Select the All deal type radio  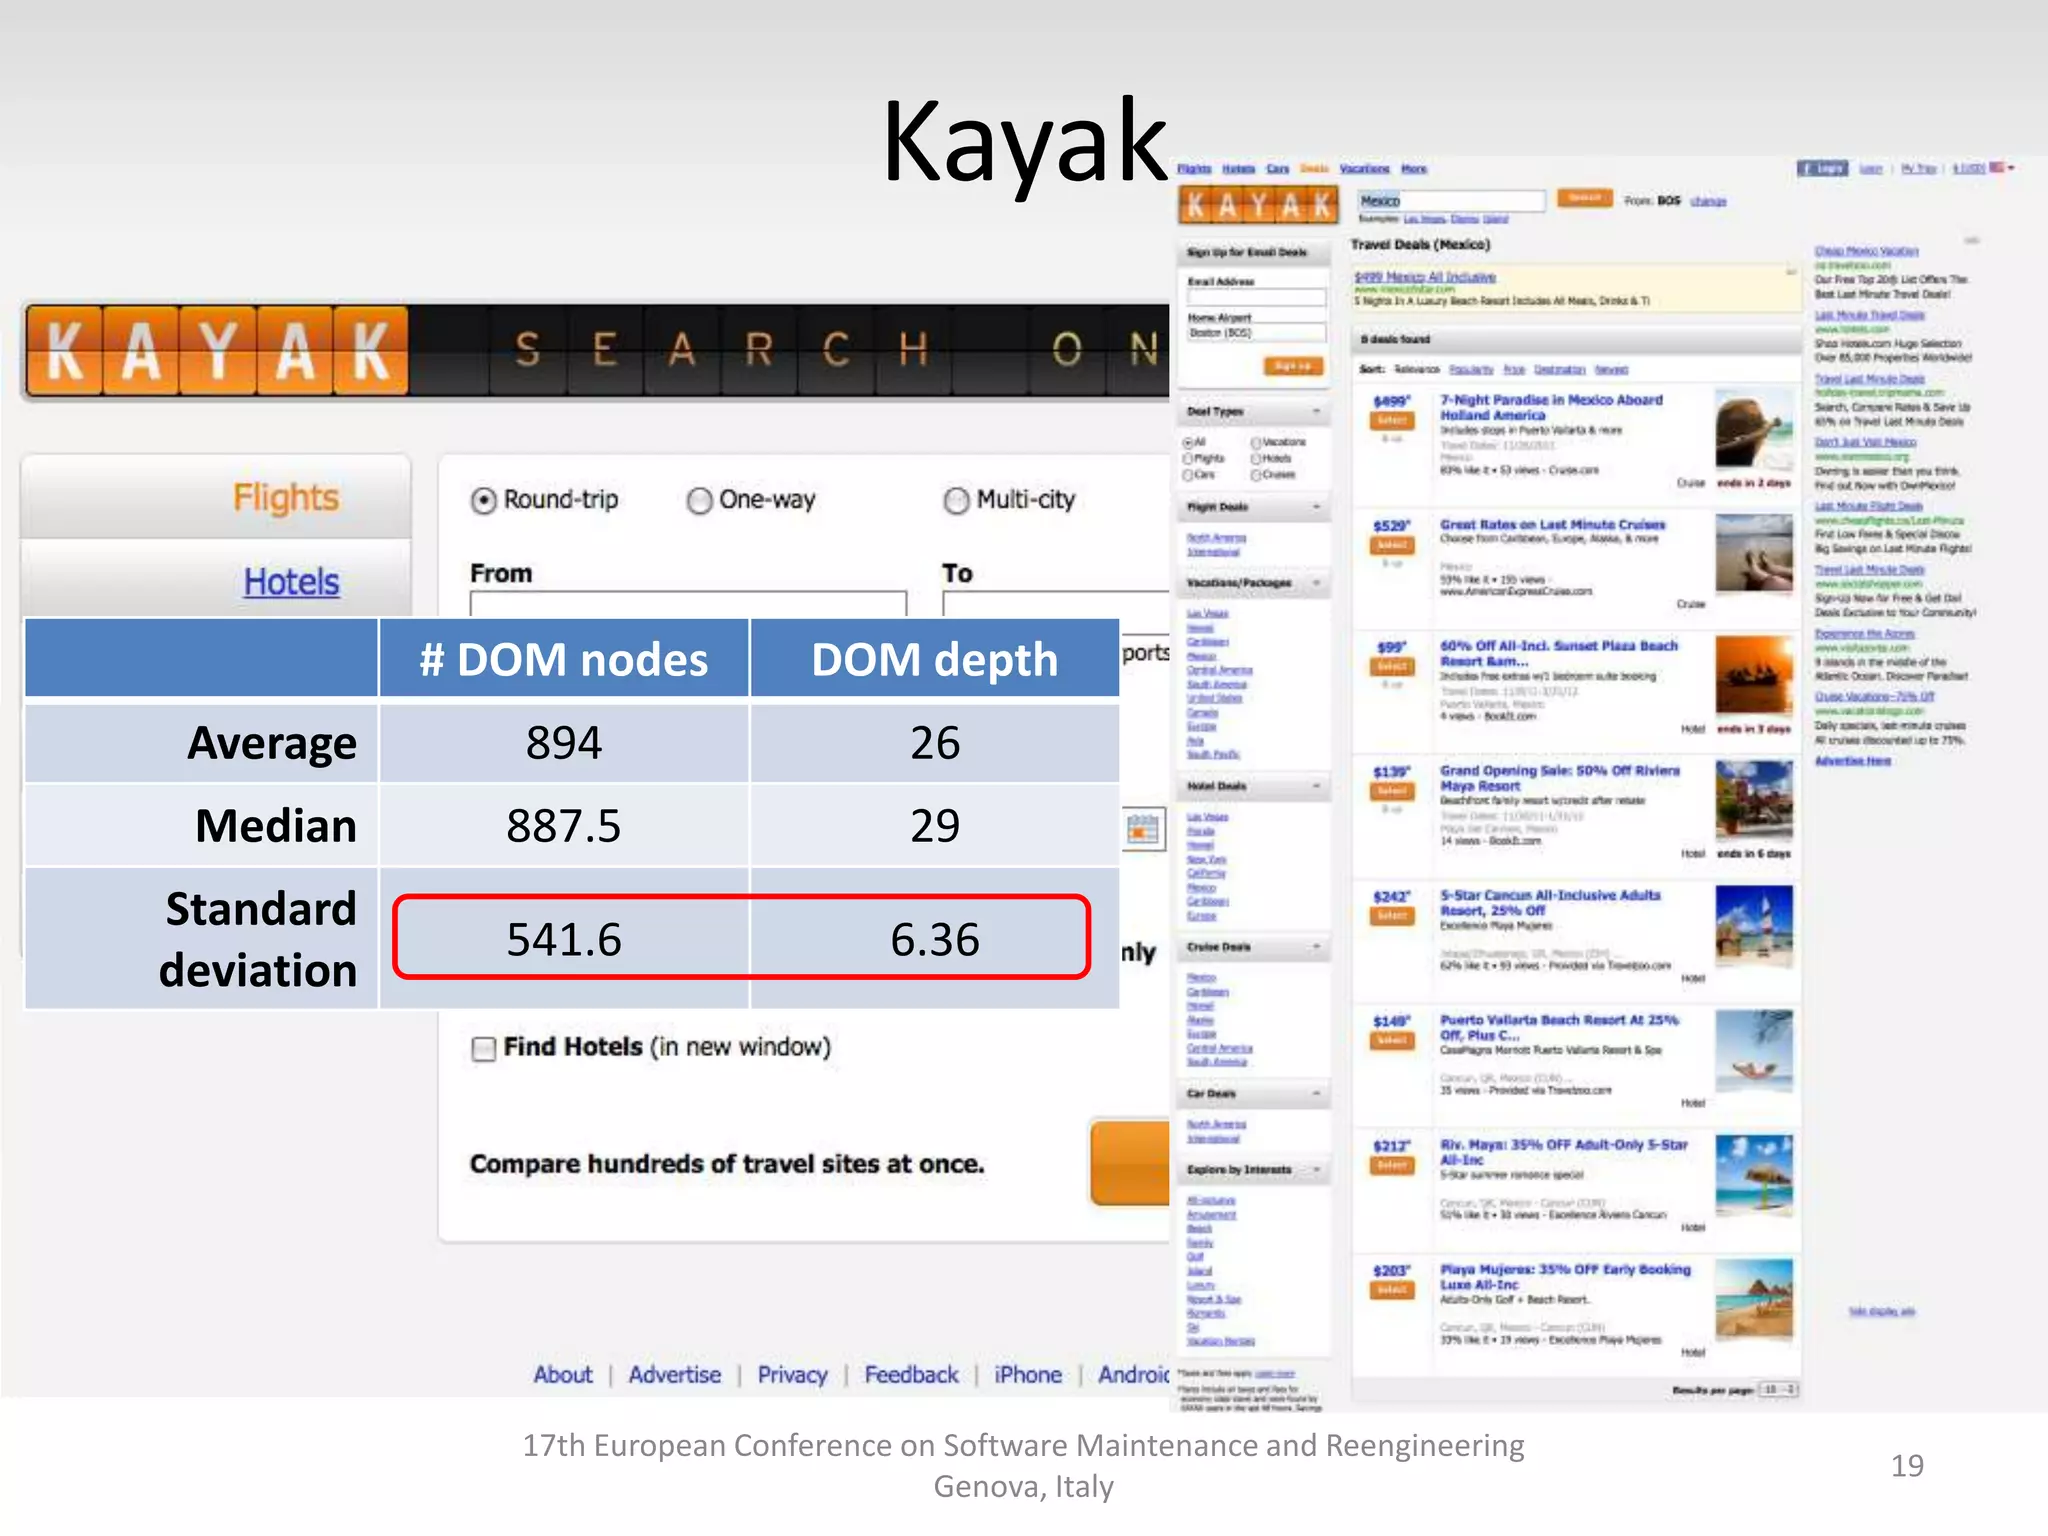pos(1188,442)
